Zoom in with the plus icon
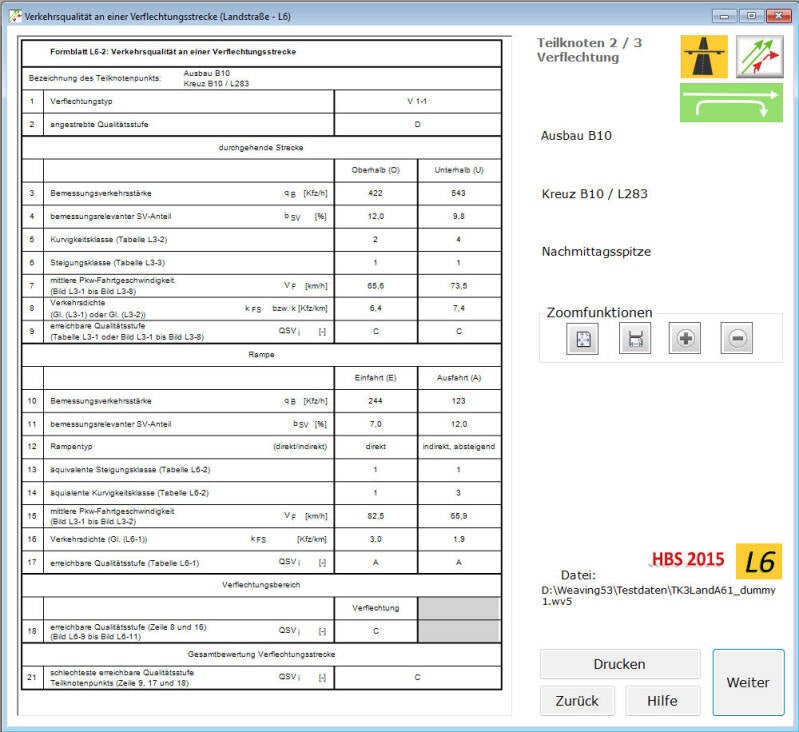This screenshot has height=732, width=799. click(685, 339)
